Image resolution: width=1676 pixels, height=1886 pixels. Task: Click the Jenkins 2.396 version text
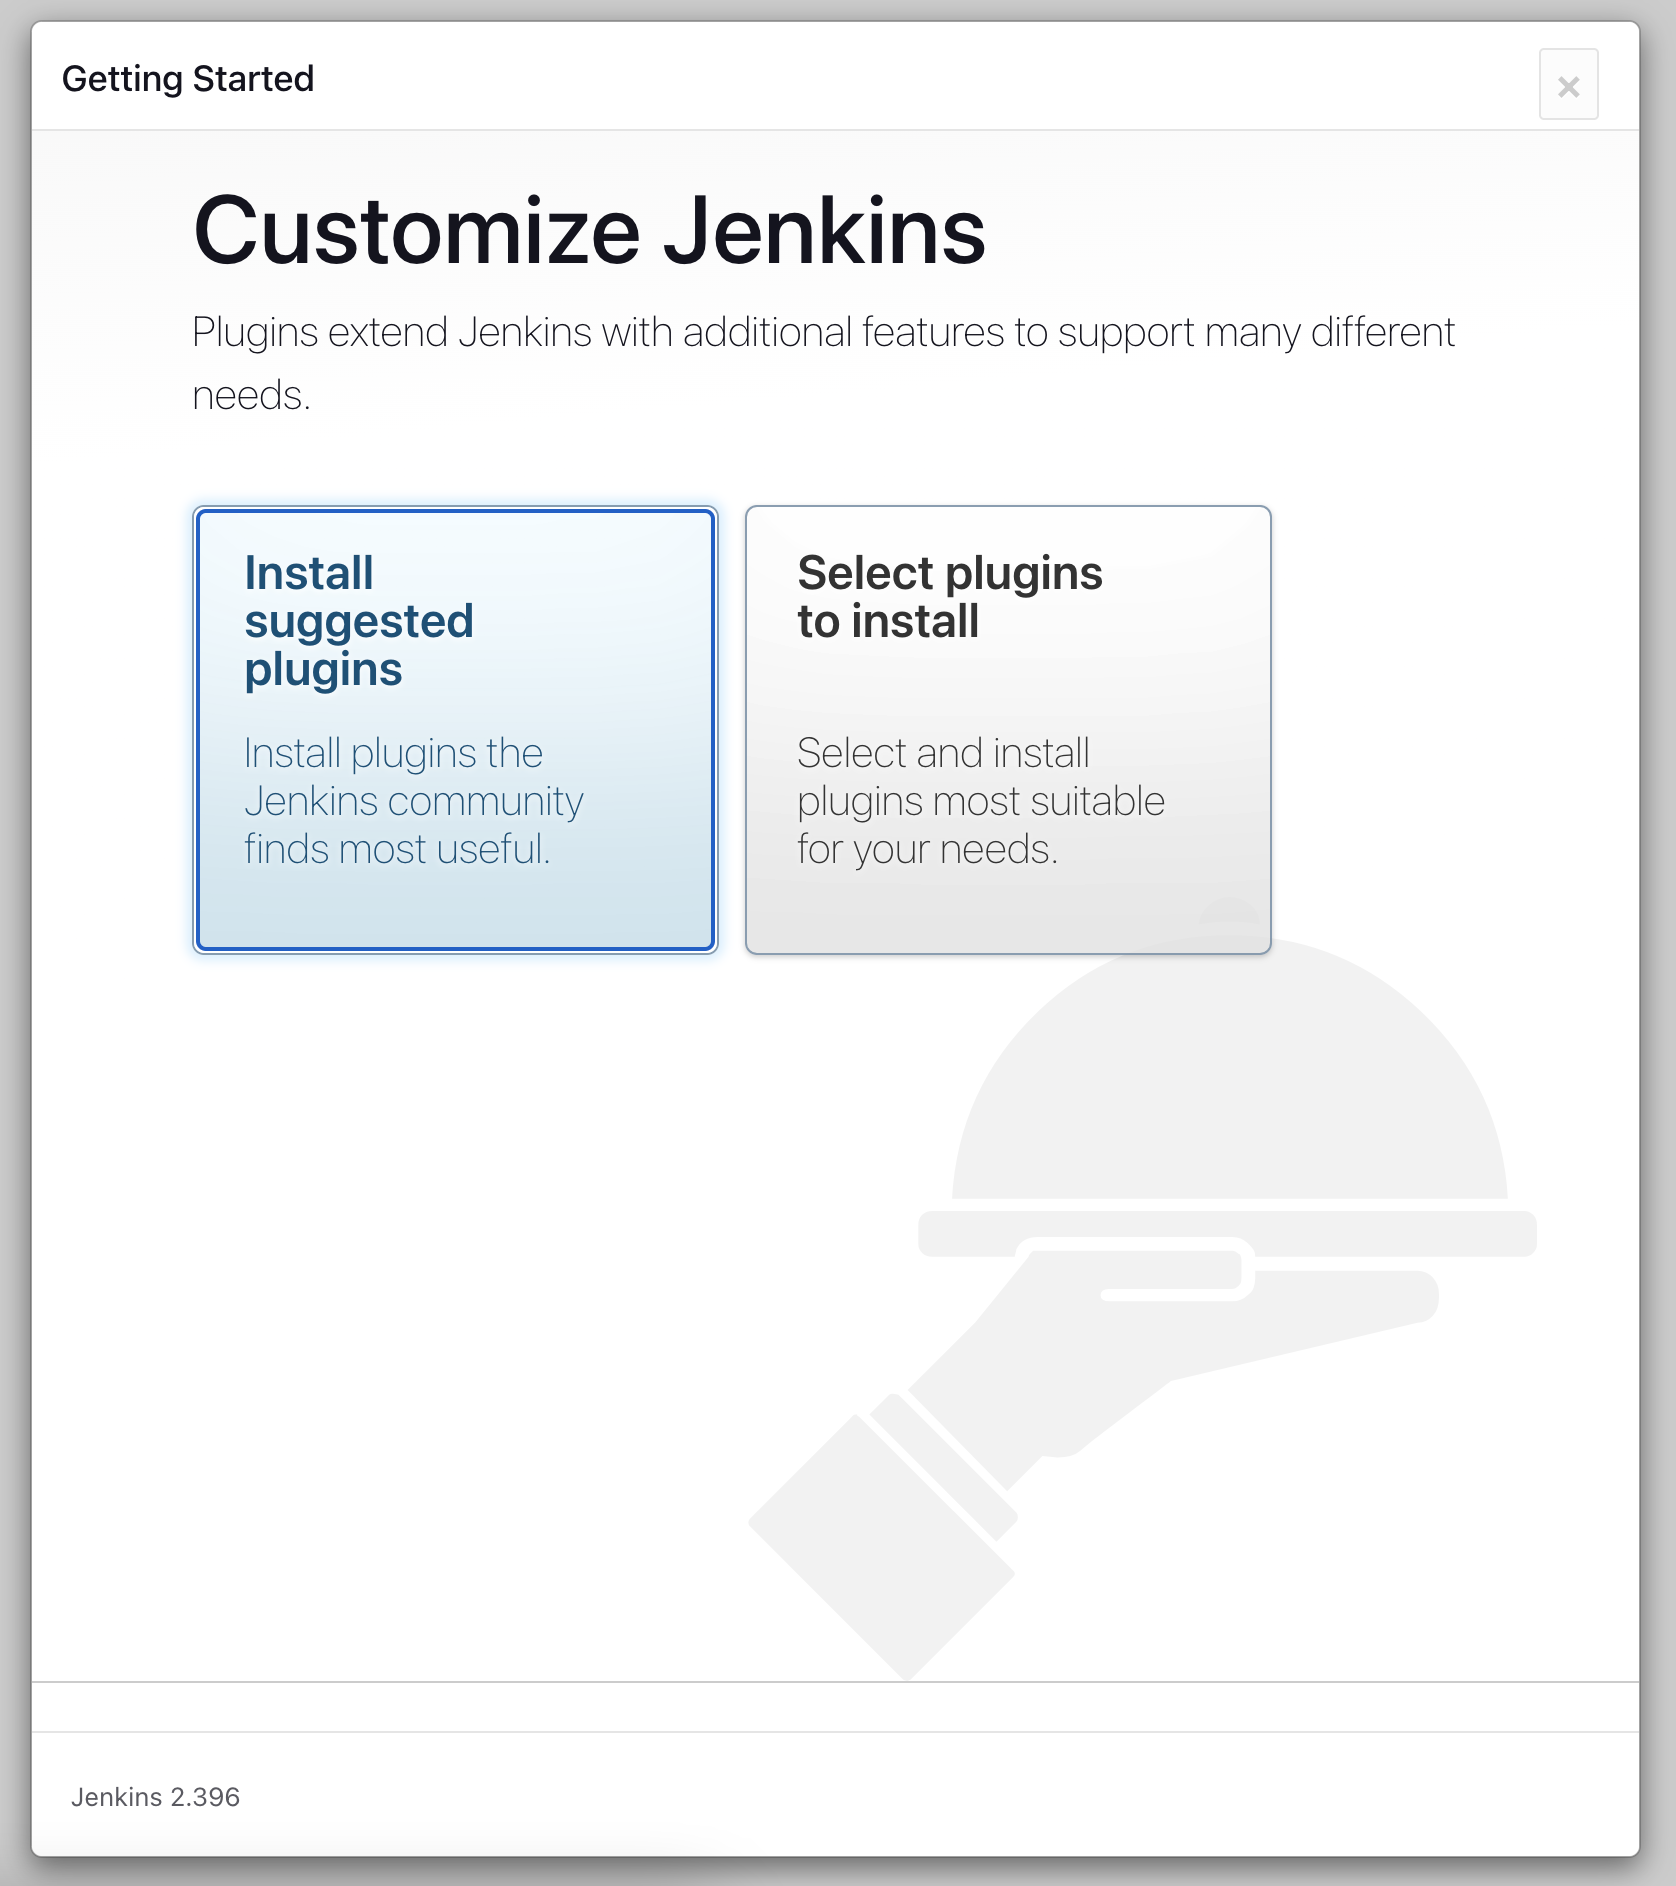pyautogui.click(x=155, y=1797)
